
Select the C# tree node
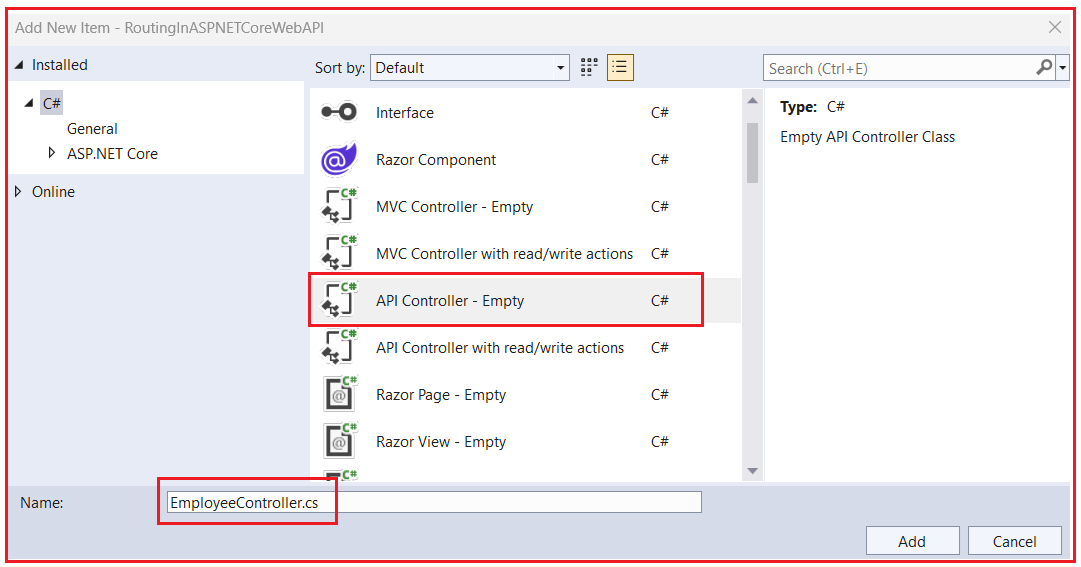[x=52, y=103]
